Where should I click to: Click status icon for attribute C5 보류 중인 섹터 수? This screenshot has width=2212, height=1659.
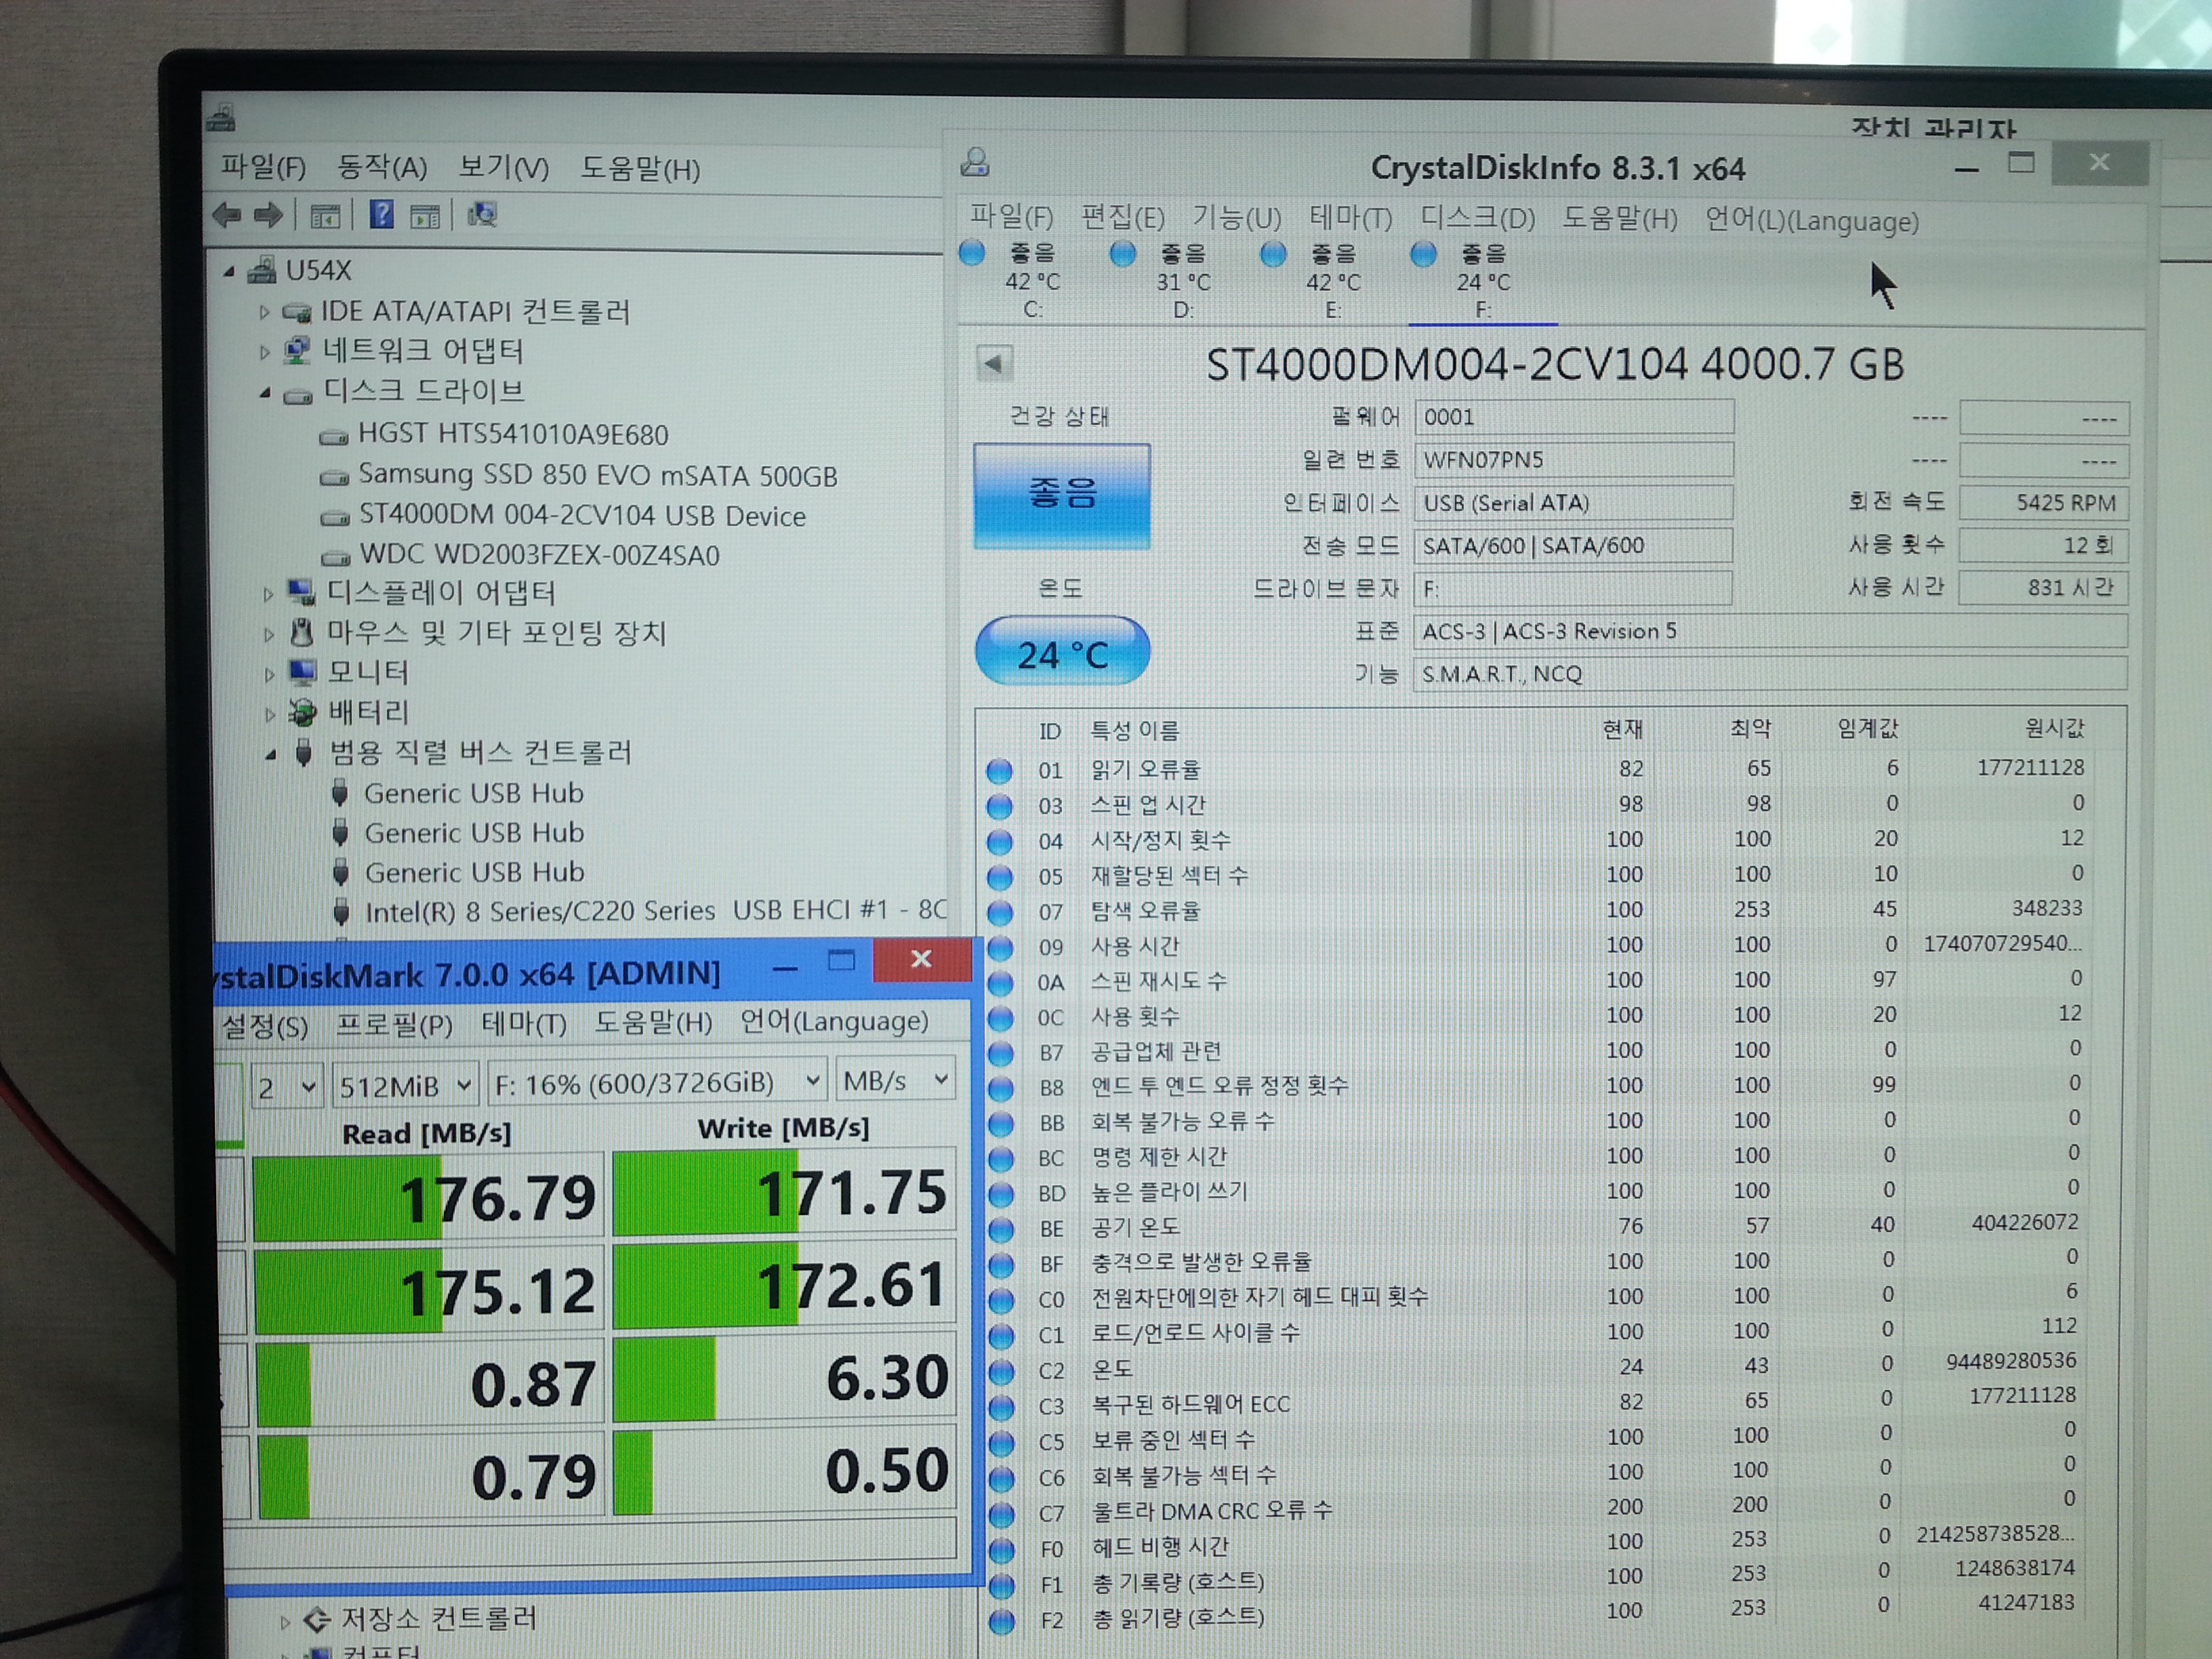pos(1001,1442)
